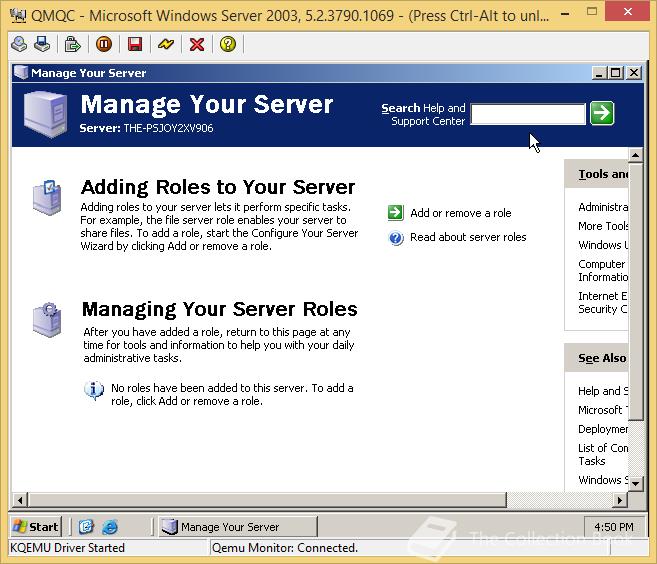Click the horizontal scrollbar left arrow
Screen dimensions: 657x564
pyautogui.click(x=20, y=500)
